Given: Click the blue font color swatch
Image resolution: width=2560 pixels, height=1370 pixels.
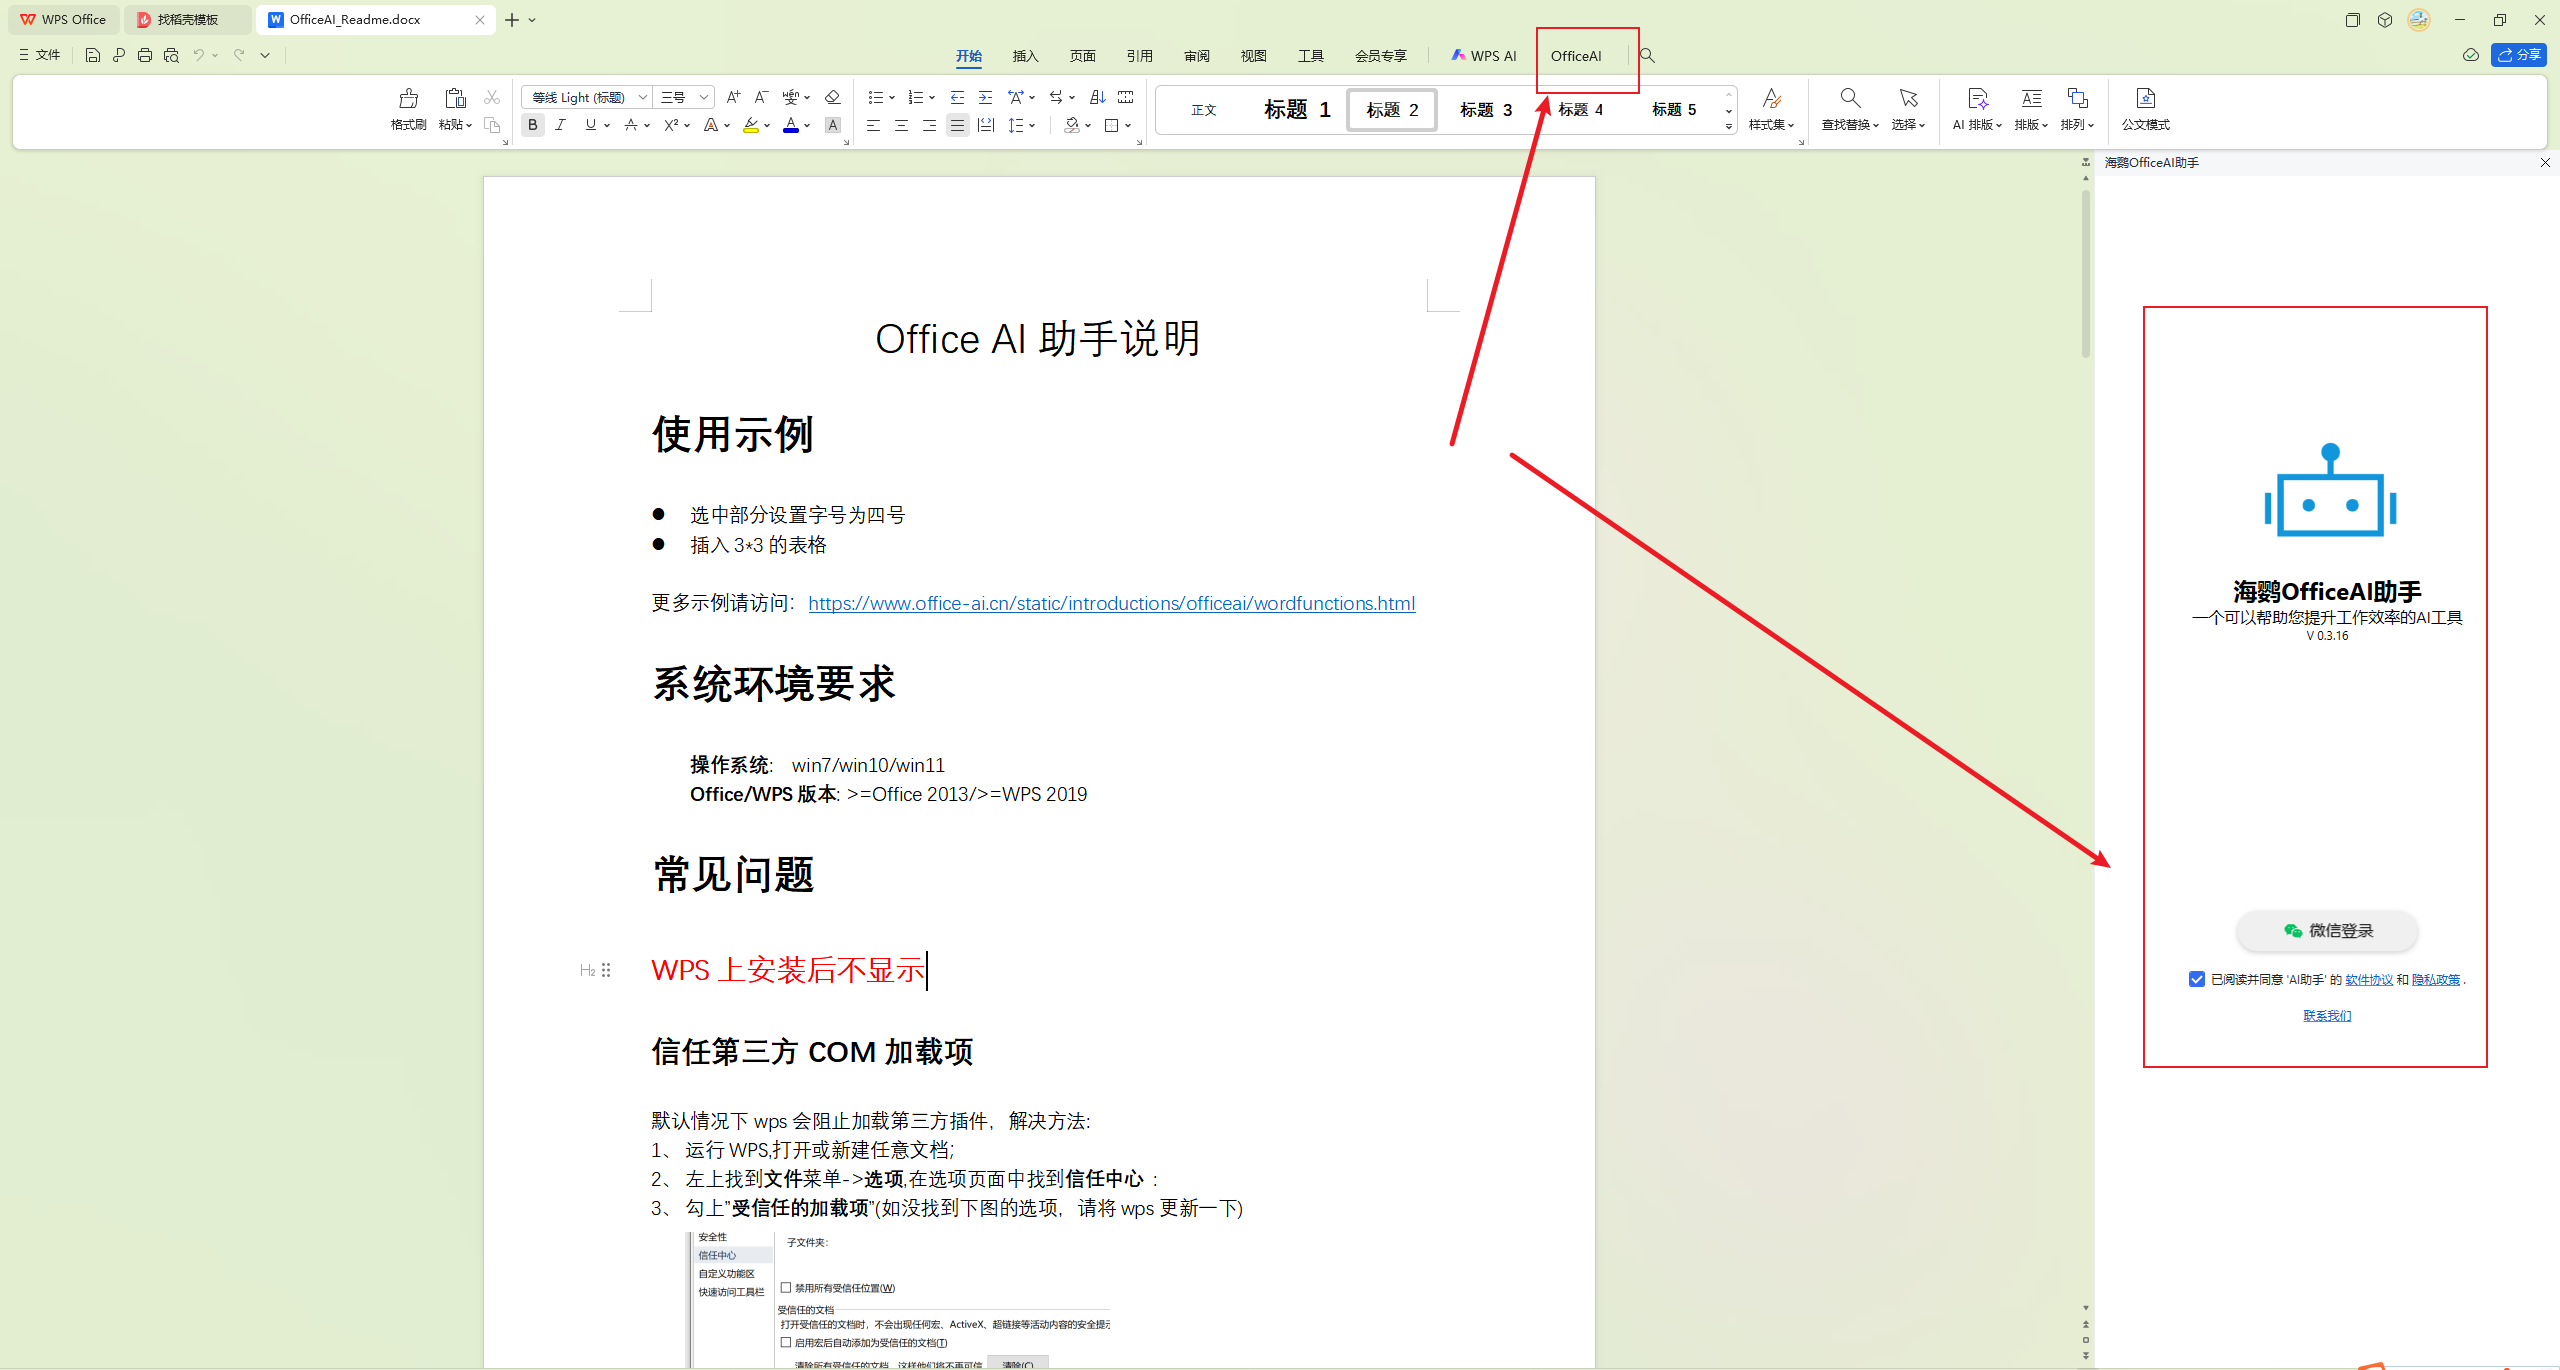Looking at the screenshot, I should (x=791, y=125).
